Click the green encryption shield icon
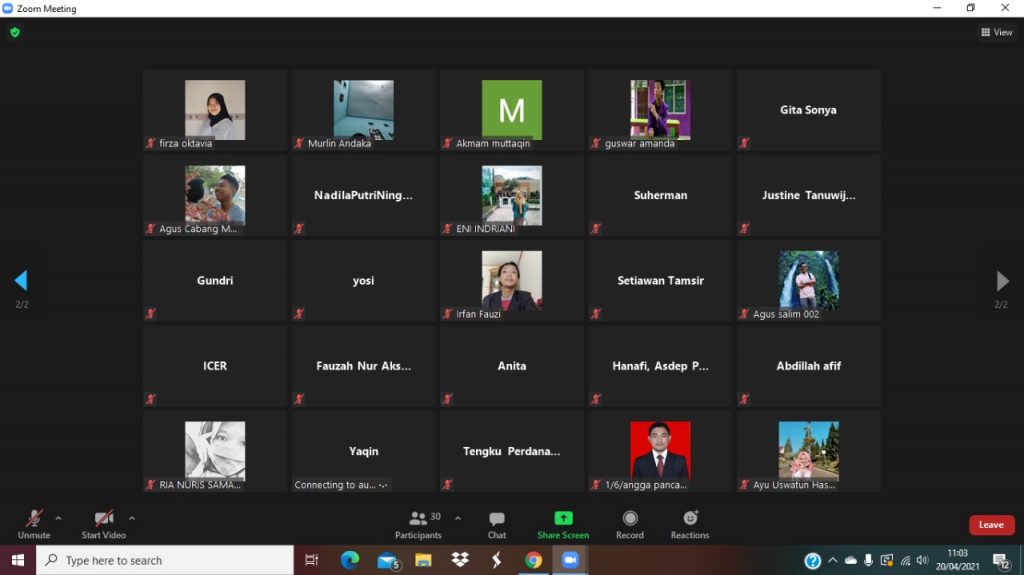The image size is (1024, 575). pyautogui.click(x=15, y=32)
